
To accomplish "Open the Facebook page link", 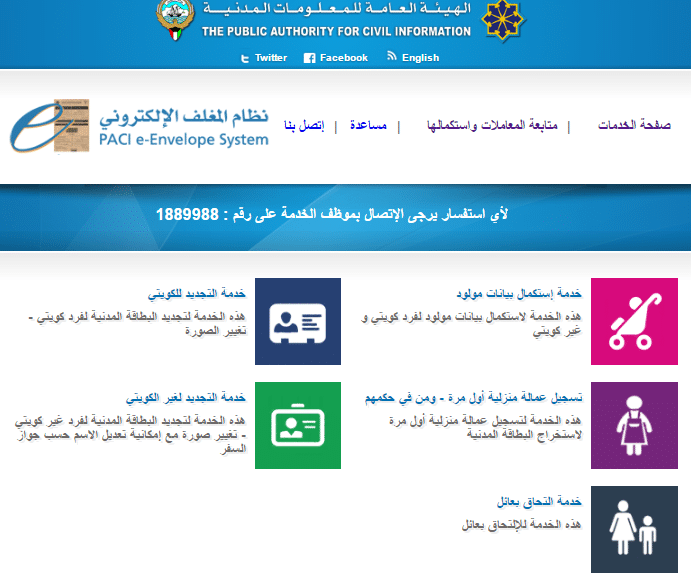I will (343, 58).
